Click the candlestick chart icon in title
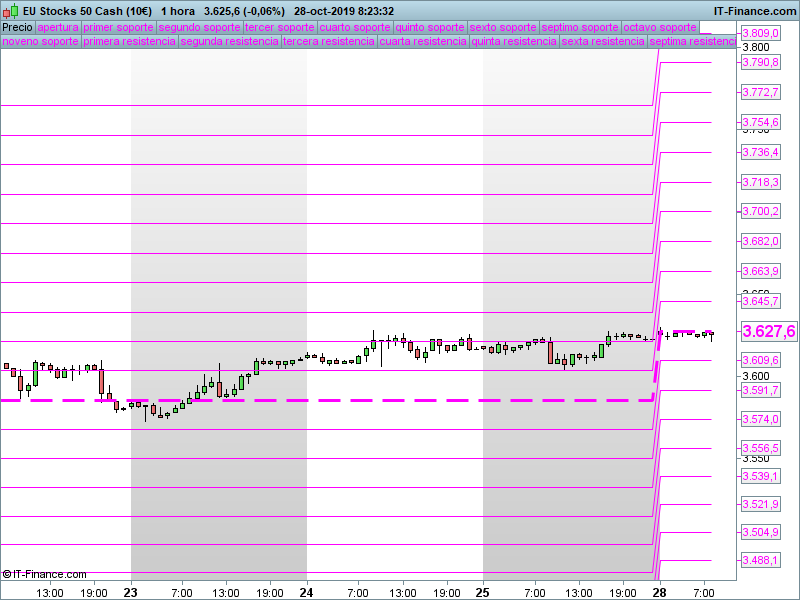Image resolution: width=800 pixels, height=600 pixels. [11, 11]
